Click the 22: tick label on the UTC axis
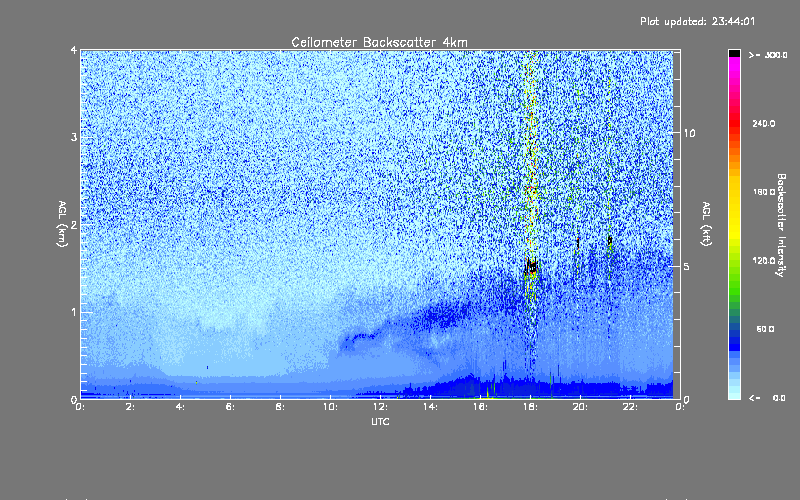The image size is (800, 500). (630, 407)
